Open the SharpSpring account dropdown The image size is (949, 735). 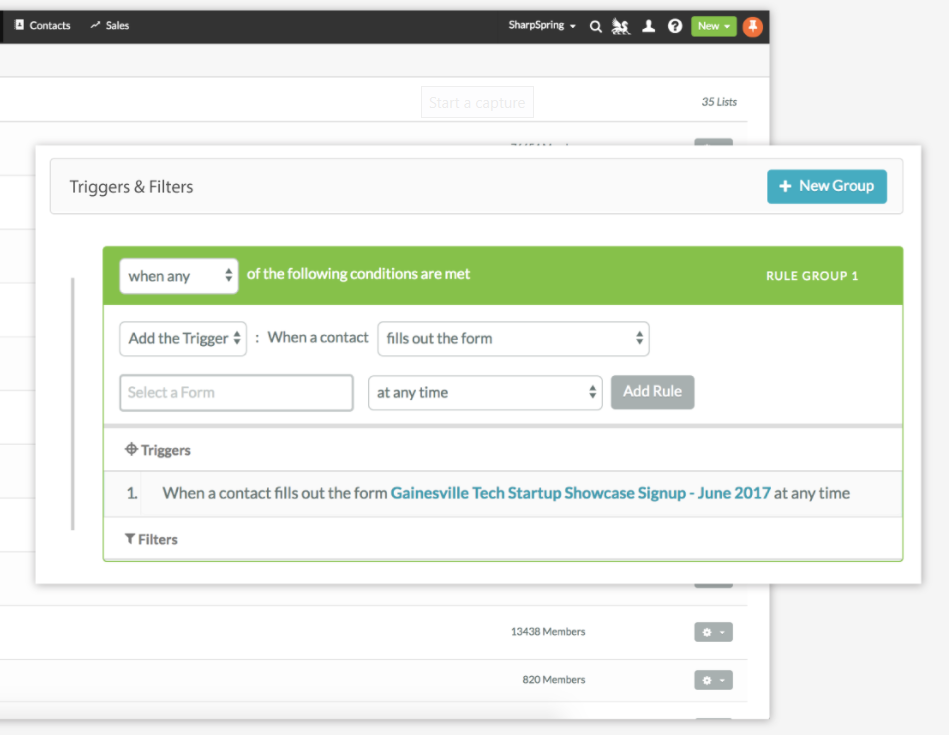coord(542,26)
